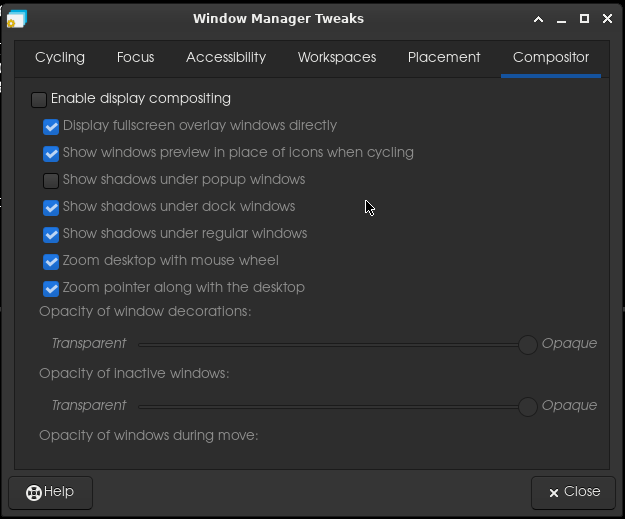Viewport: 625px width, 519px height.
Task: Click the 'Opacity of inactive windows:' label
Action: [x=134, y=374]
